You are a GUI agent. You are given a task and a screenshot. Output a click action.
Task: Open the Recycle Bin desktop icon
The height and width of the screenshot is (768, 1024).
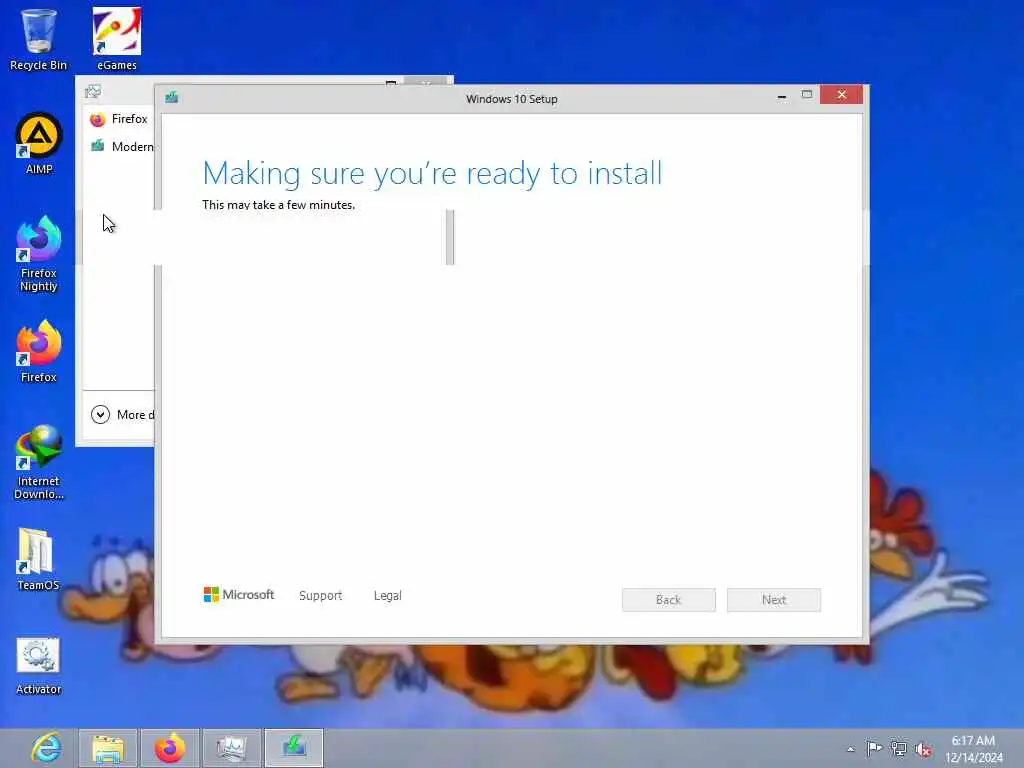coord(39,39)
